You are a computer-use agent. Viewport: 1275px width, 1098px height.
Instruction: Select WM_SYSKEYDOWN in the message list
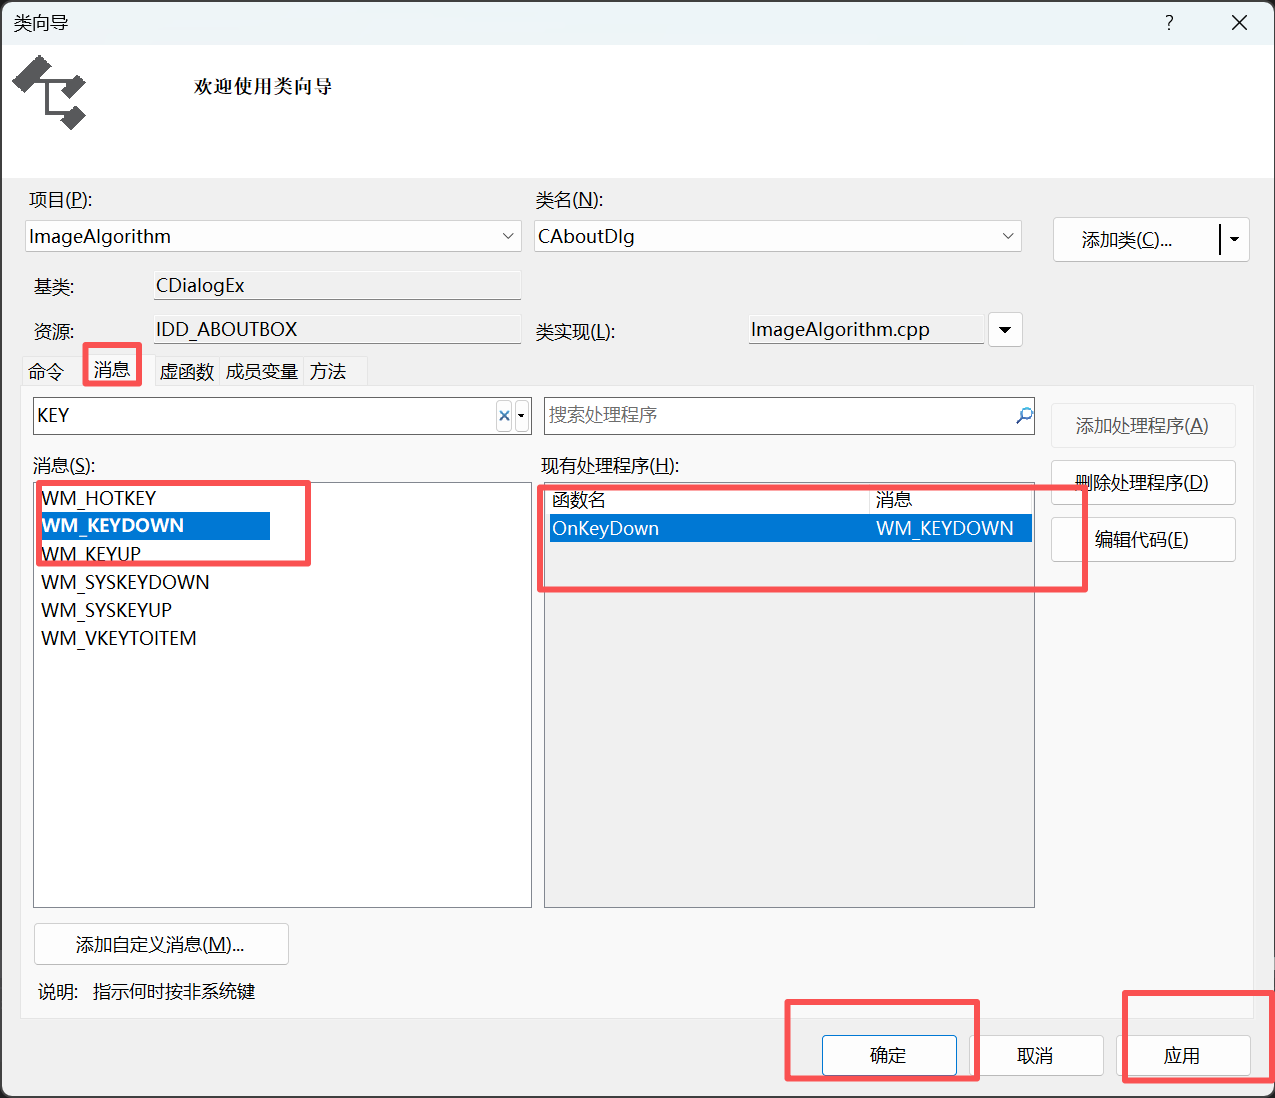(125, 582)
